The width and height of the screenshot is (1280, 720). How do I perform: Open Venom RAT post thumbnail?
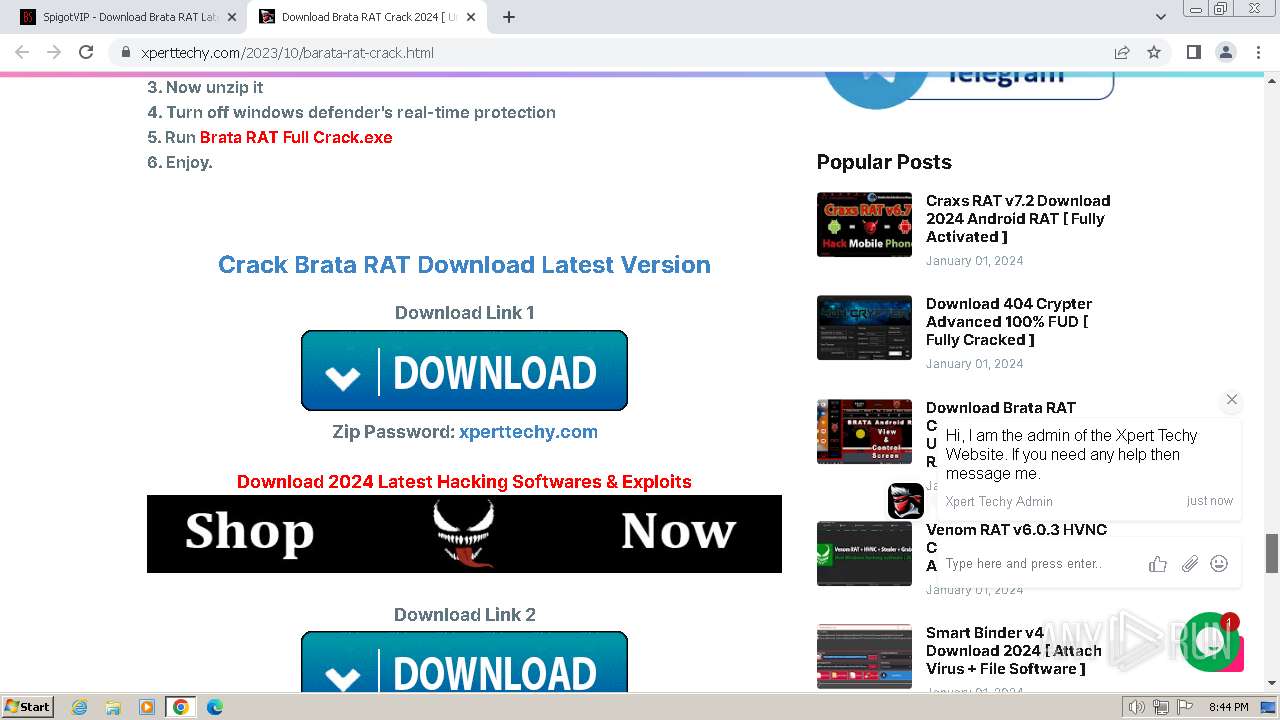point(864,553)
